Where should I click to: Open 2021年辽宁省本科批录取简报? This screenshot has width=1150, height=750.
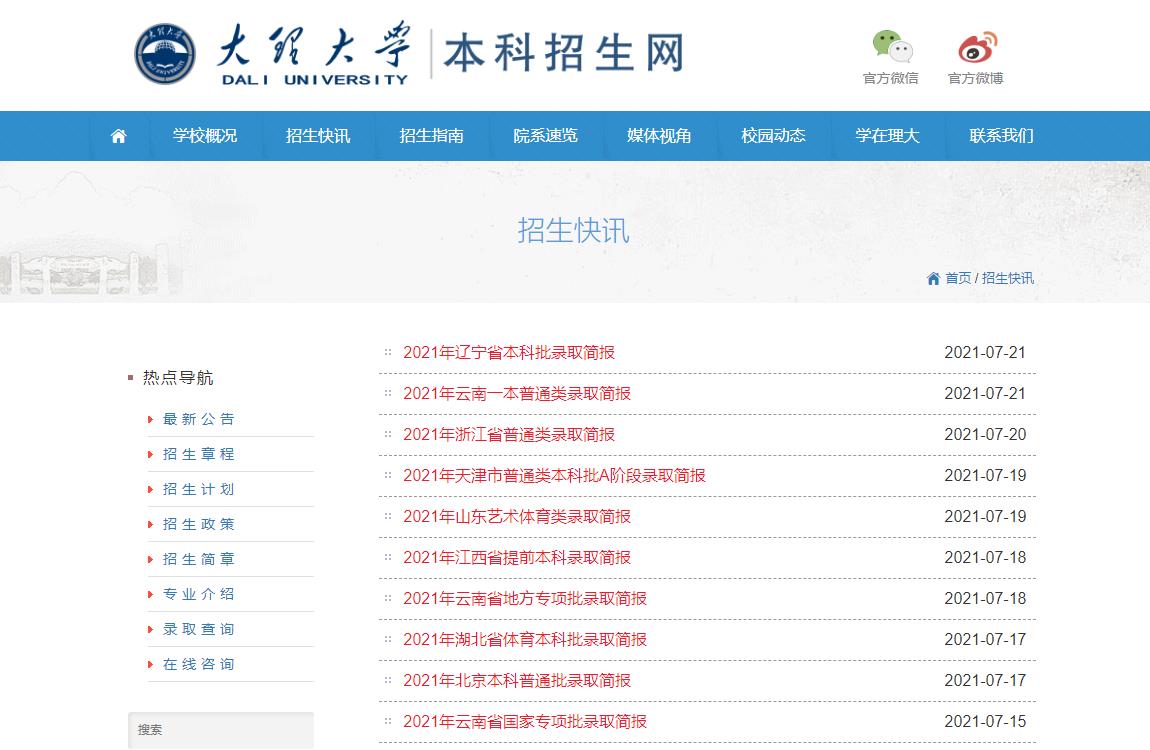[x=509, y=353]
